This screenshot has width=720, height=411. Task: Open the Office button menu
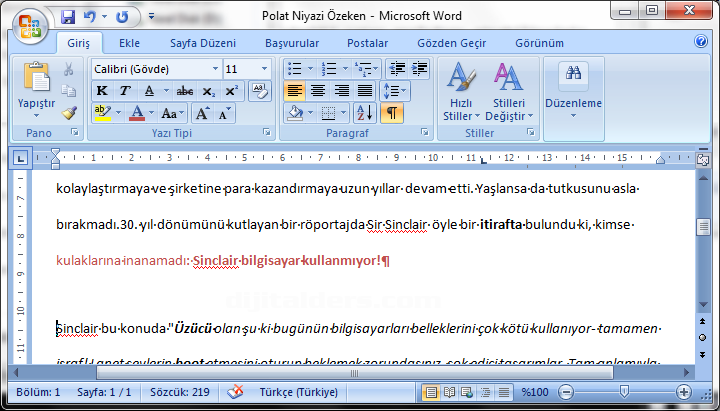[30, 26]
